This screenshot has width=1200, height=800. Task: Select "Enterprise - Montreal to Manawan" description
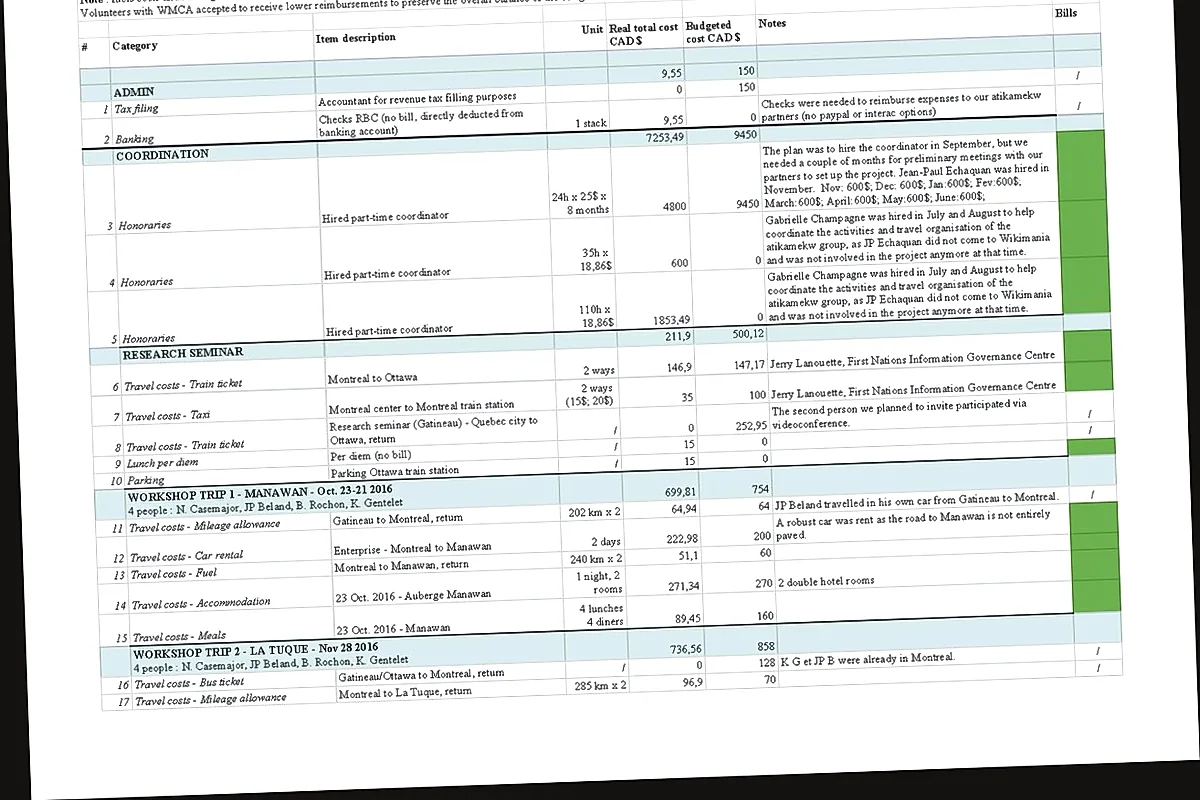[413, 549]
